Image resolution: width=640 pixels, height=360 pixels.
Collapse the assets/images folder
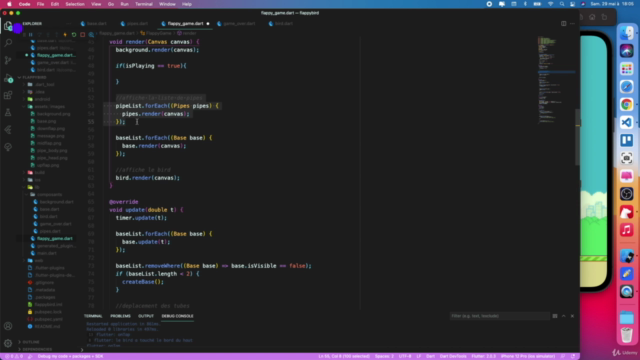click(49, 107)
